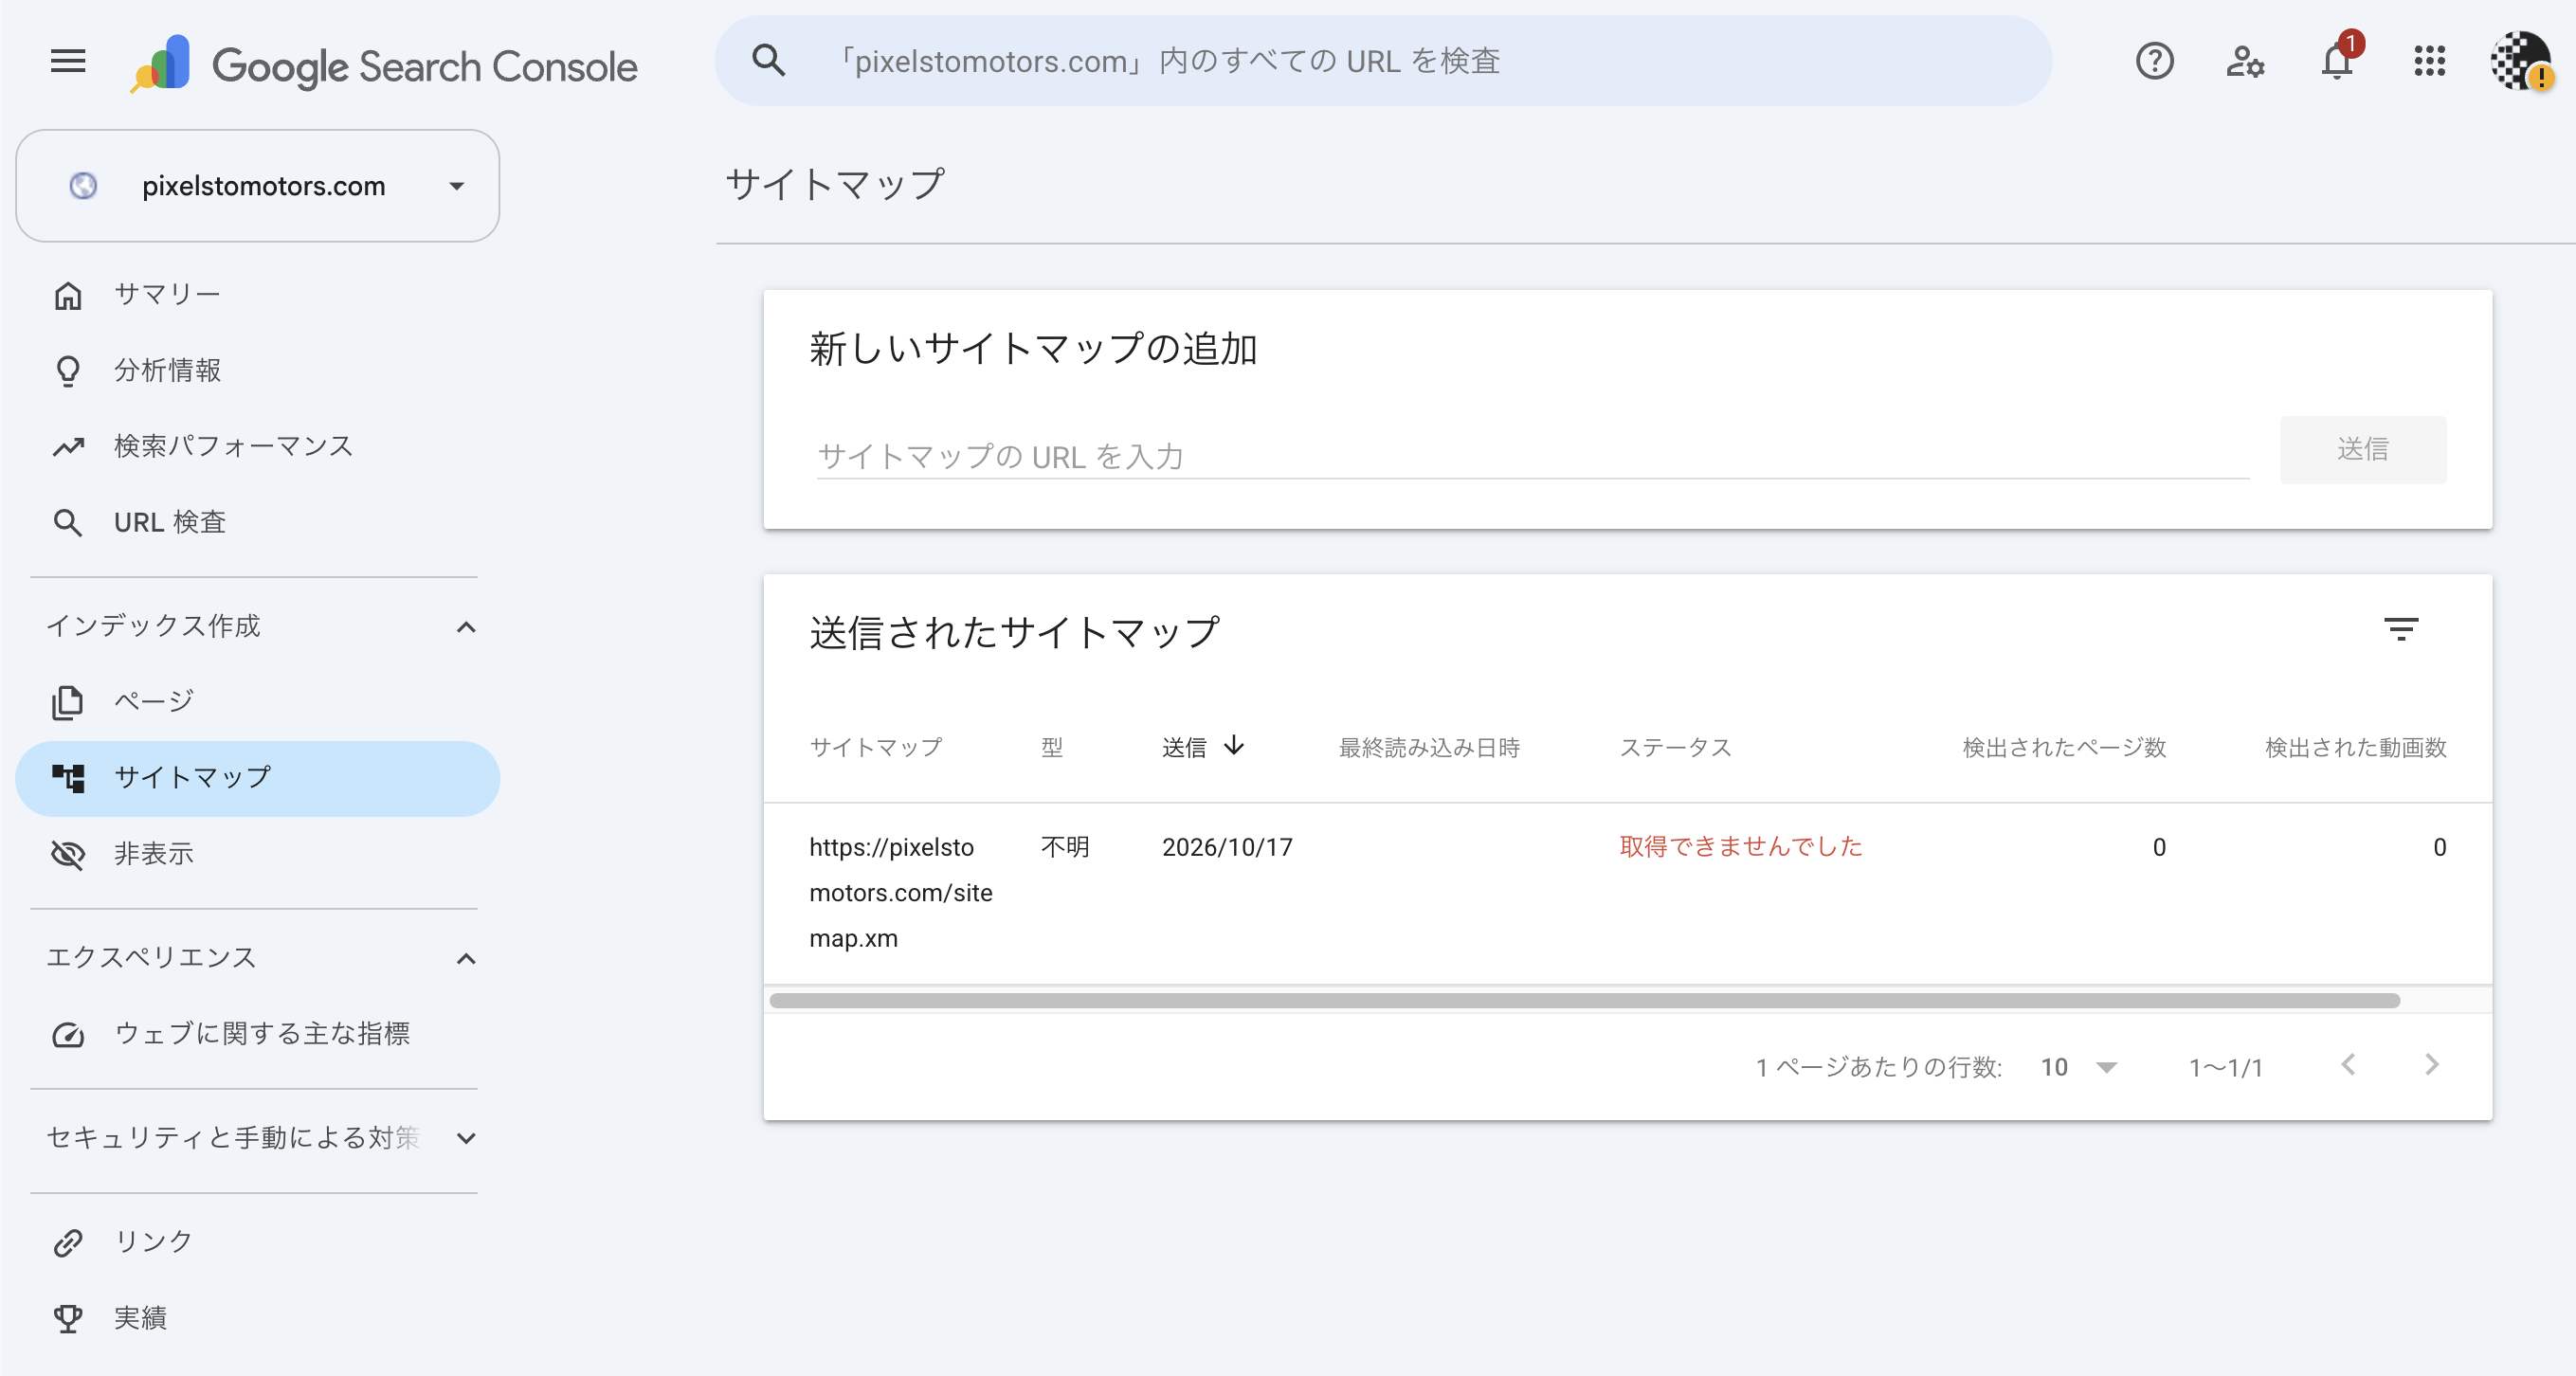
Task: Click the lightbulb icon for 分析情報
Action: pyautogui.click(x=68, y=371)
